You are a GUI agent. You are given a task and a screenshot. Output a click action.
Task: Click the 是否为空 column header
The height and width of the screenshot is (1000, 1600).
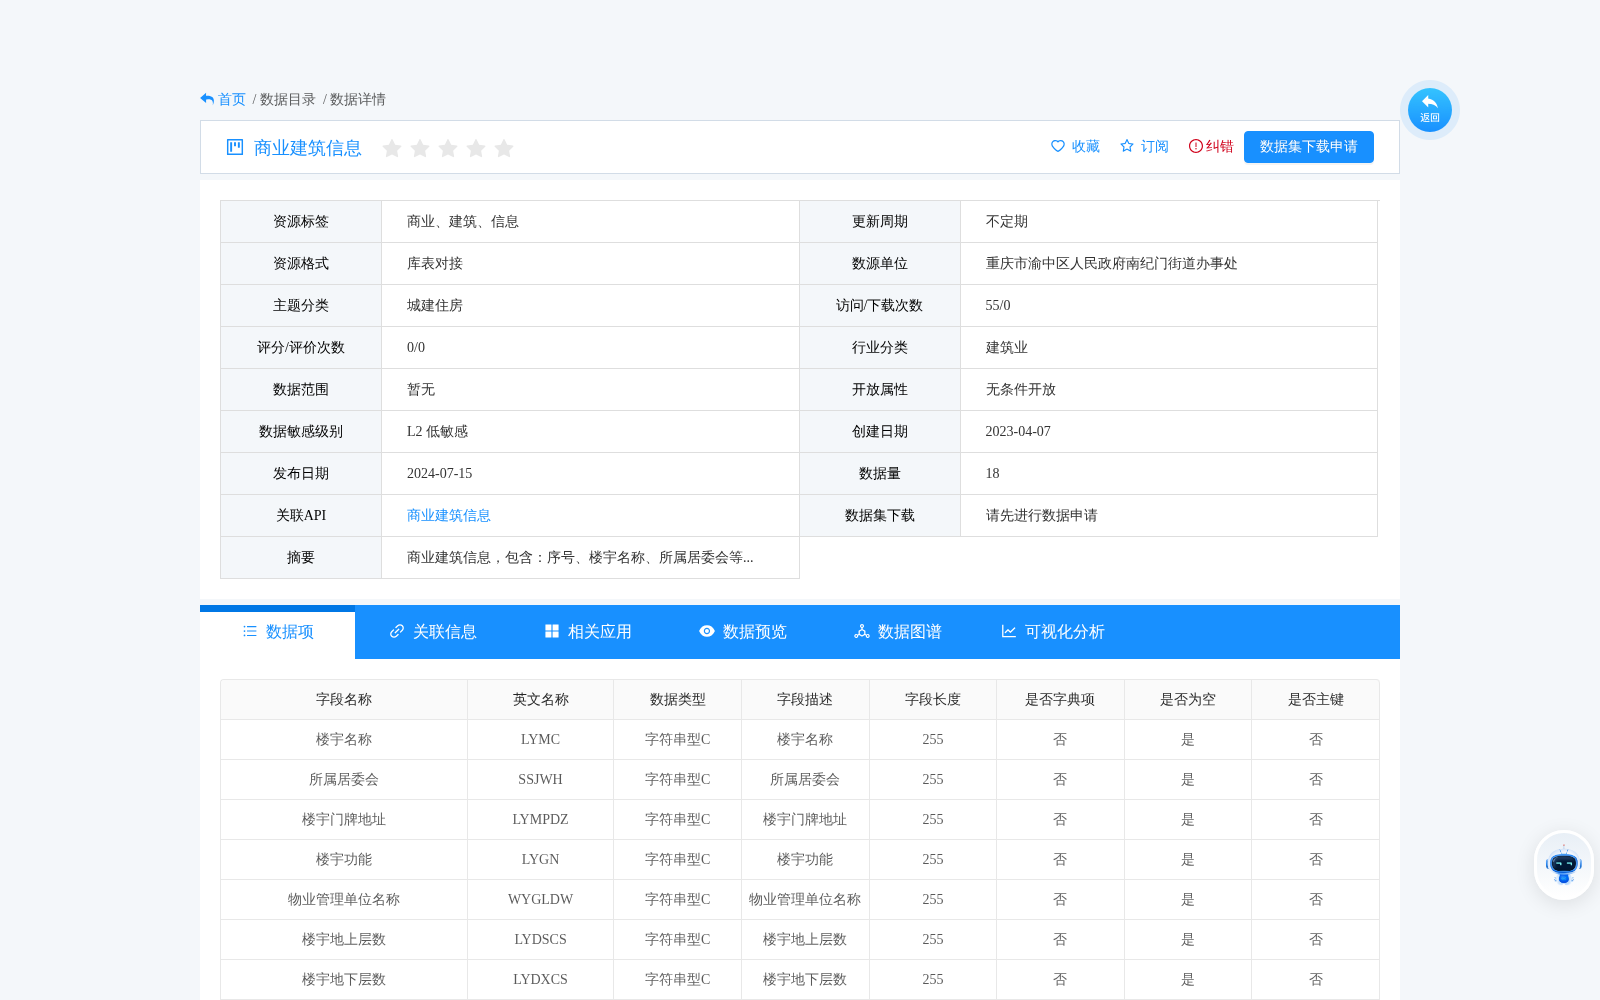tap(1188, 699)
